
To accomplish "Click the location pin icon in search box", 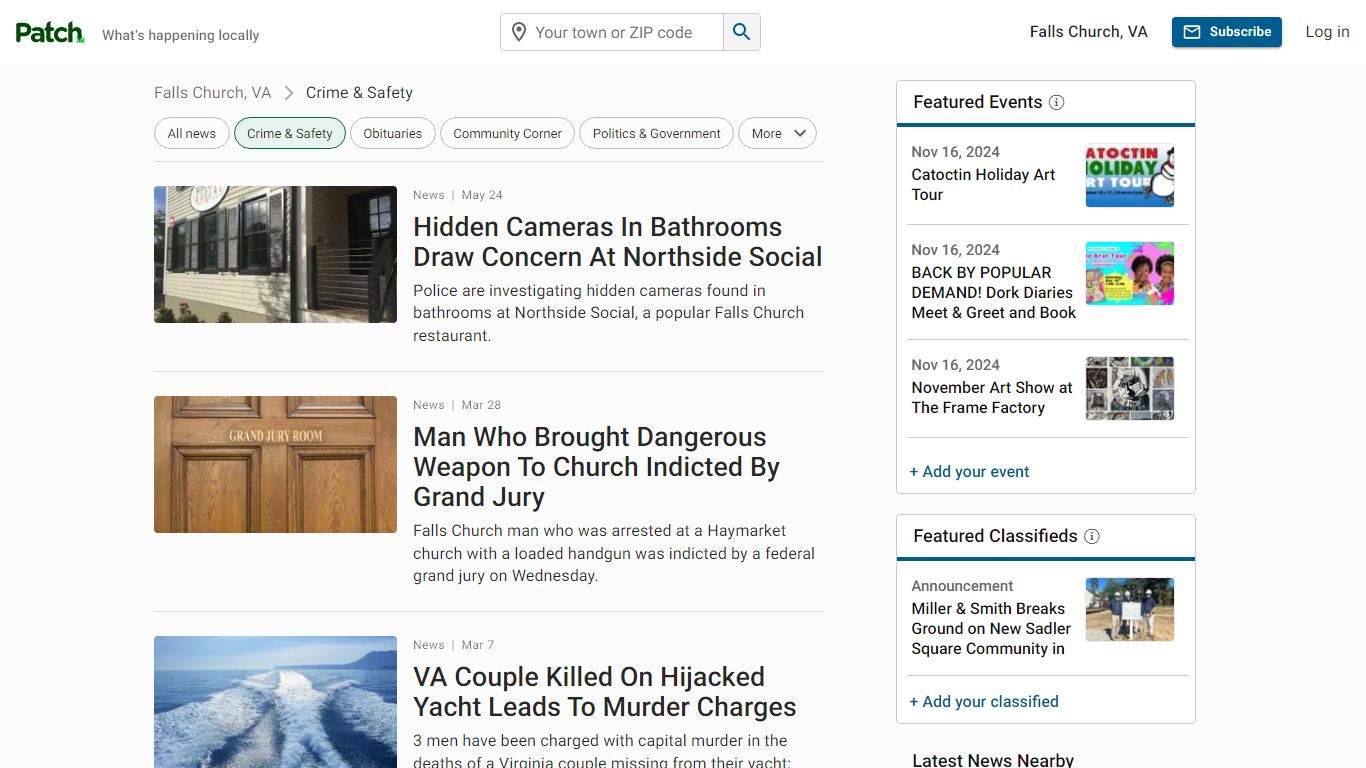I will (x=518, y=32).
